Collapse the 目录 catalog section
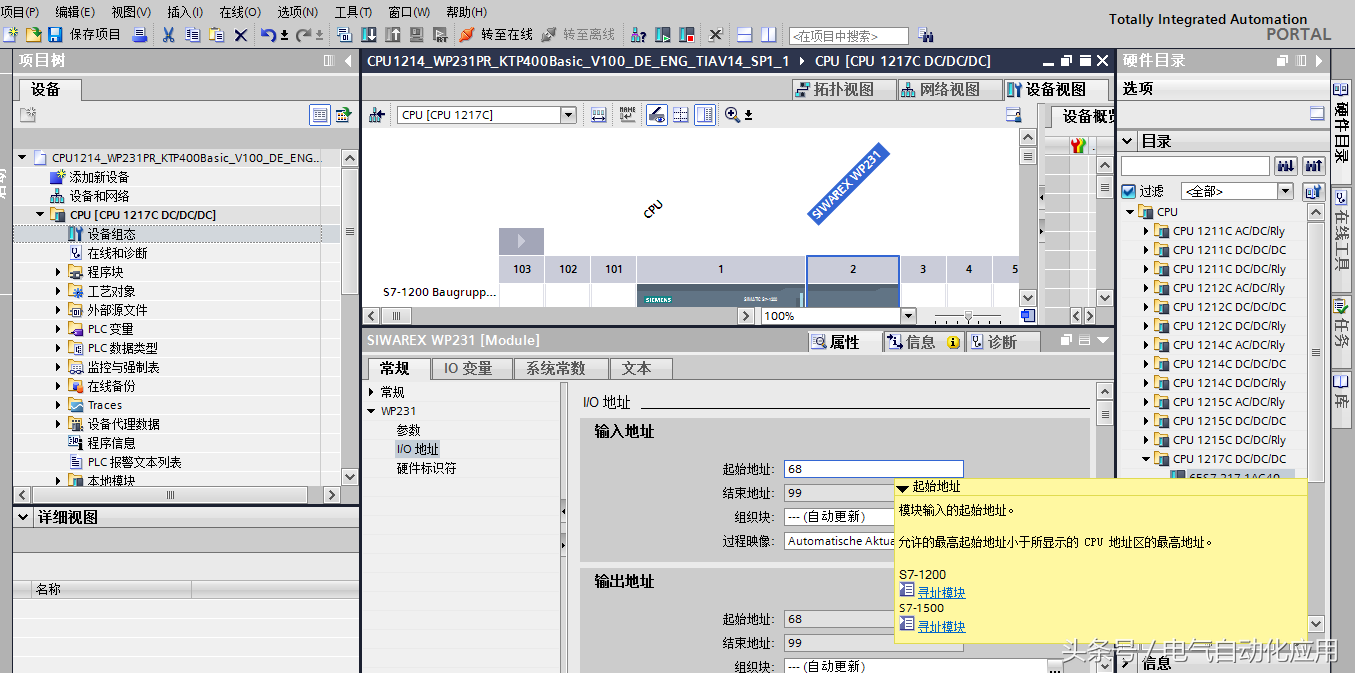 pyautogui.click(x=1127, y=141)
